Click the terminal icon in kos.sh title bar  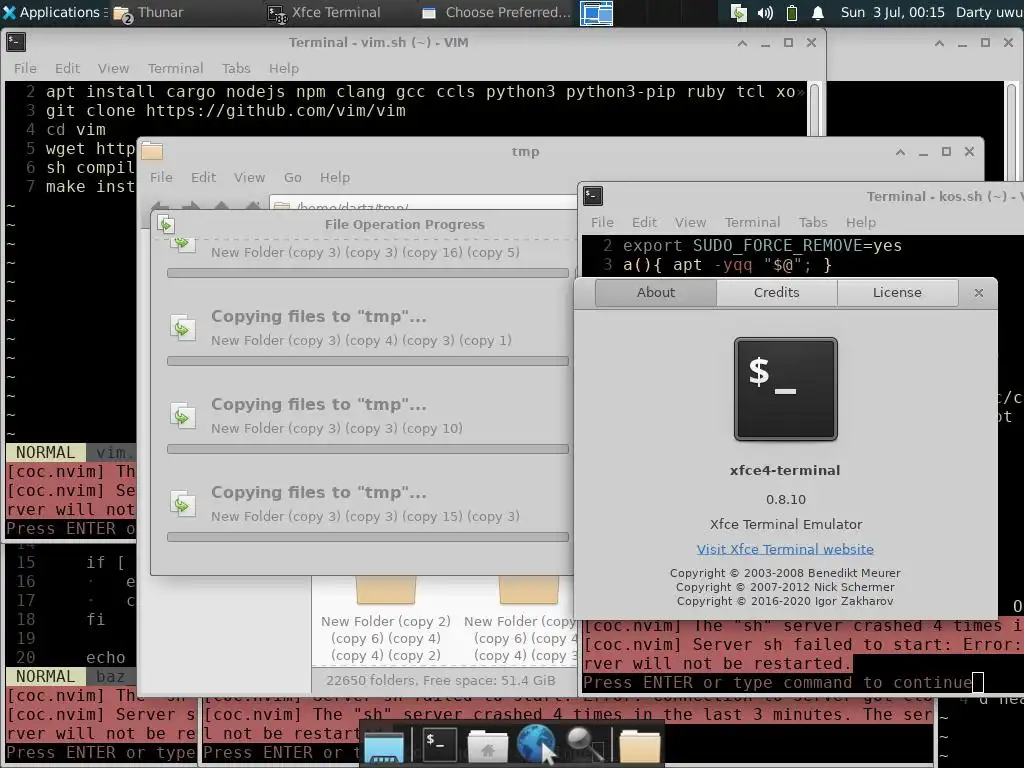593,196
